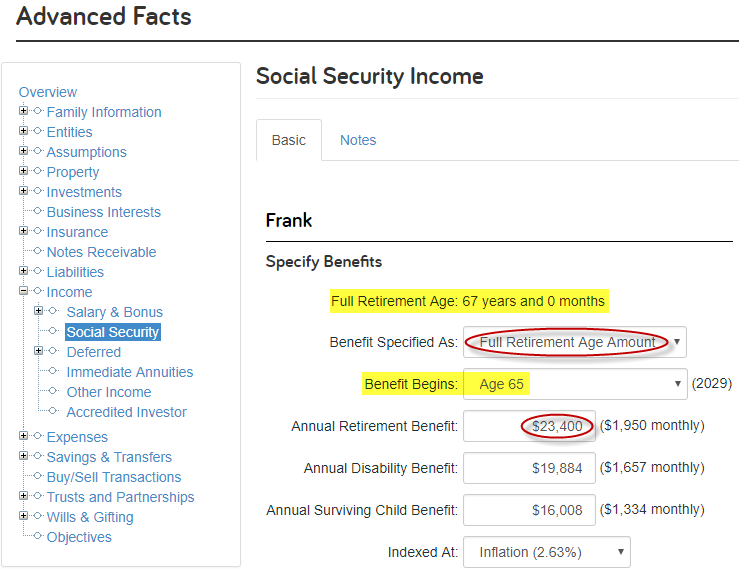This screenshot has width=739, height=574.
Task: Open the Benefit Specified As dropdown
Action: point(575,342)
